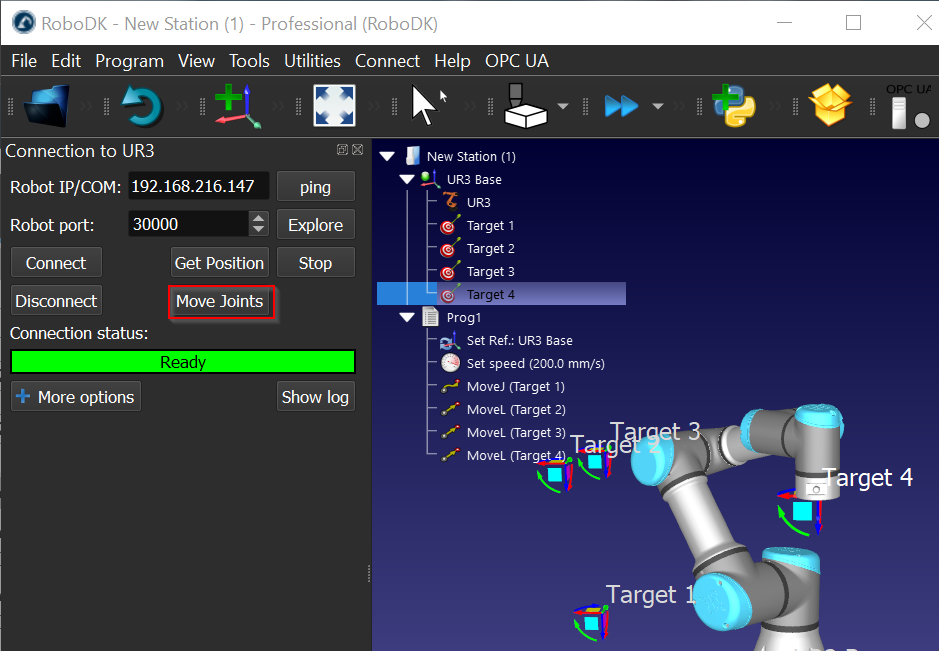Click the Show log button

click(x=316, y=396)
